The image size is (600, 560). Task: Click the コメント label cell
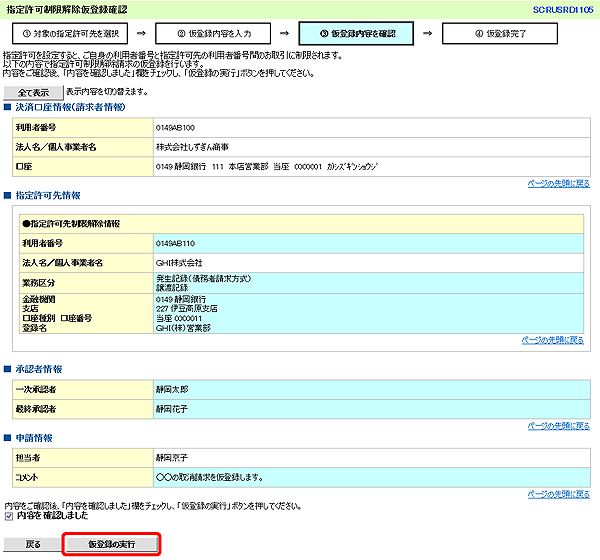coord(83,477)
